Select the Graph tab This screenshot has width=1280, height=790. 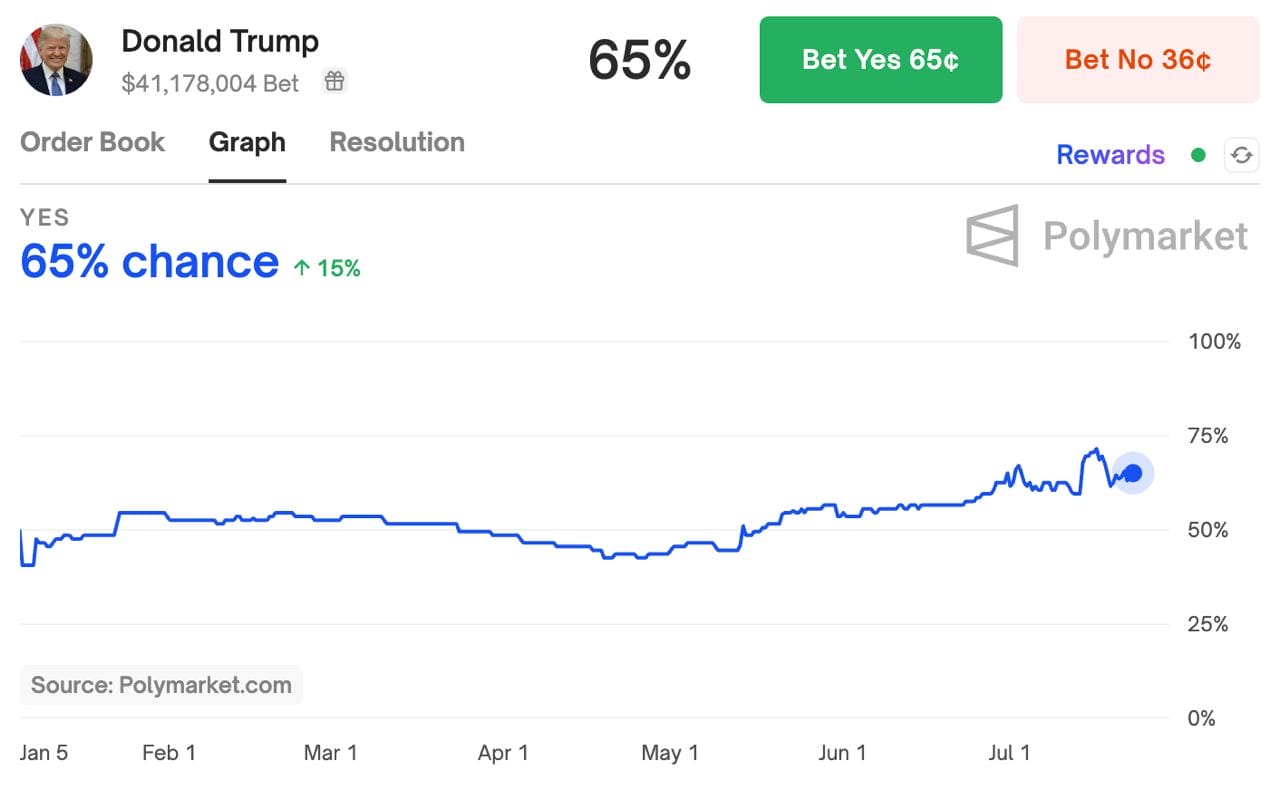point(247,142)
